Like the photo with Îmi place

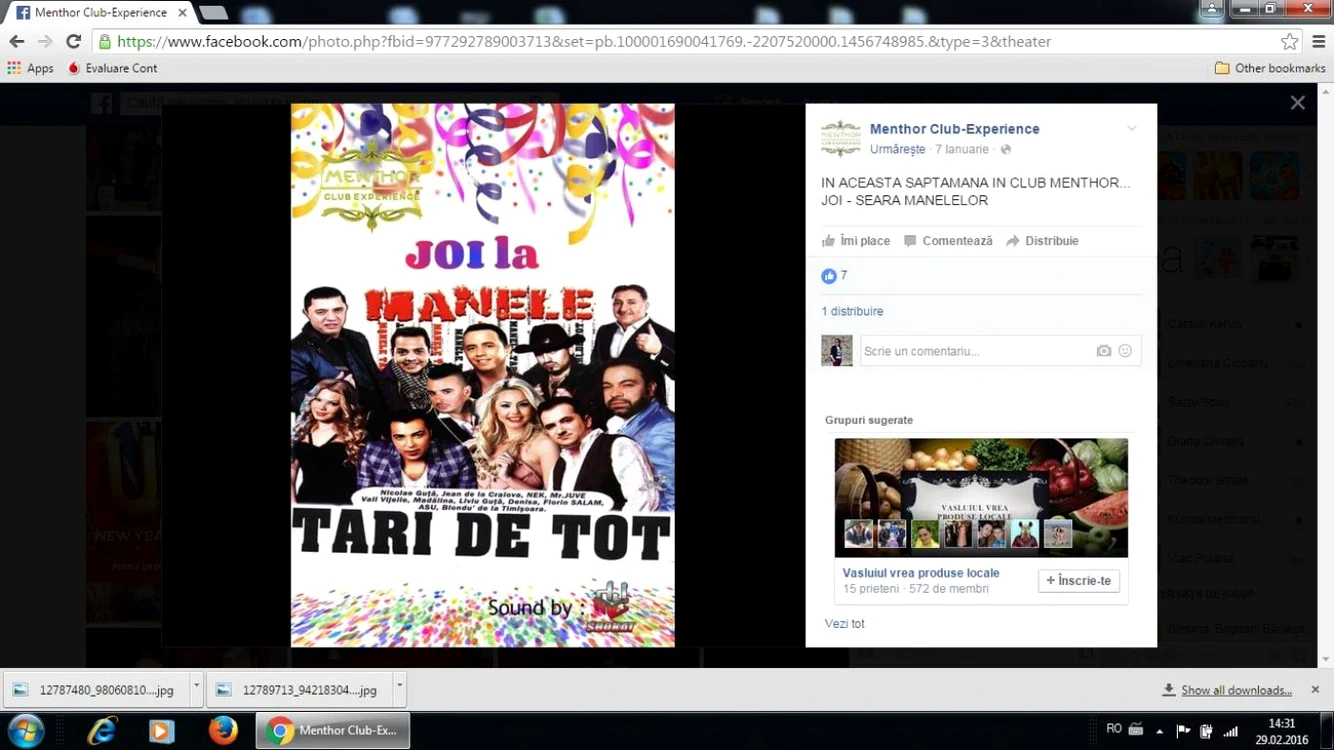[856, 241]
